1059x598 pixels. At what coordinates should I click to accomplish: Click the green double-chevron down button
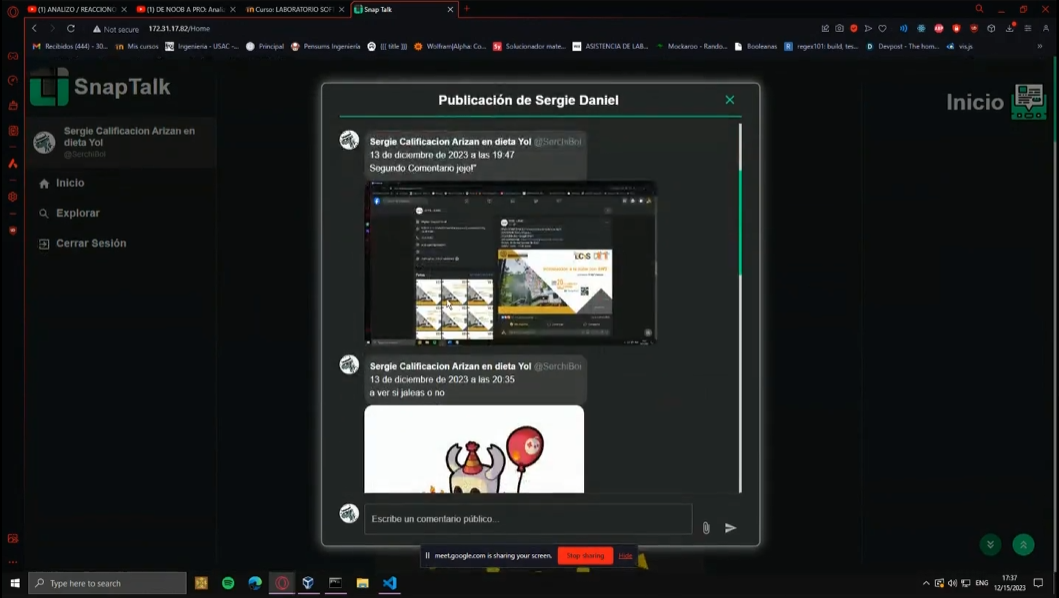(989, 544)
